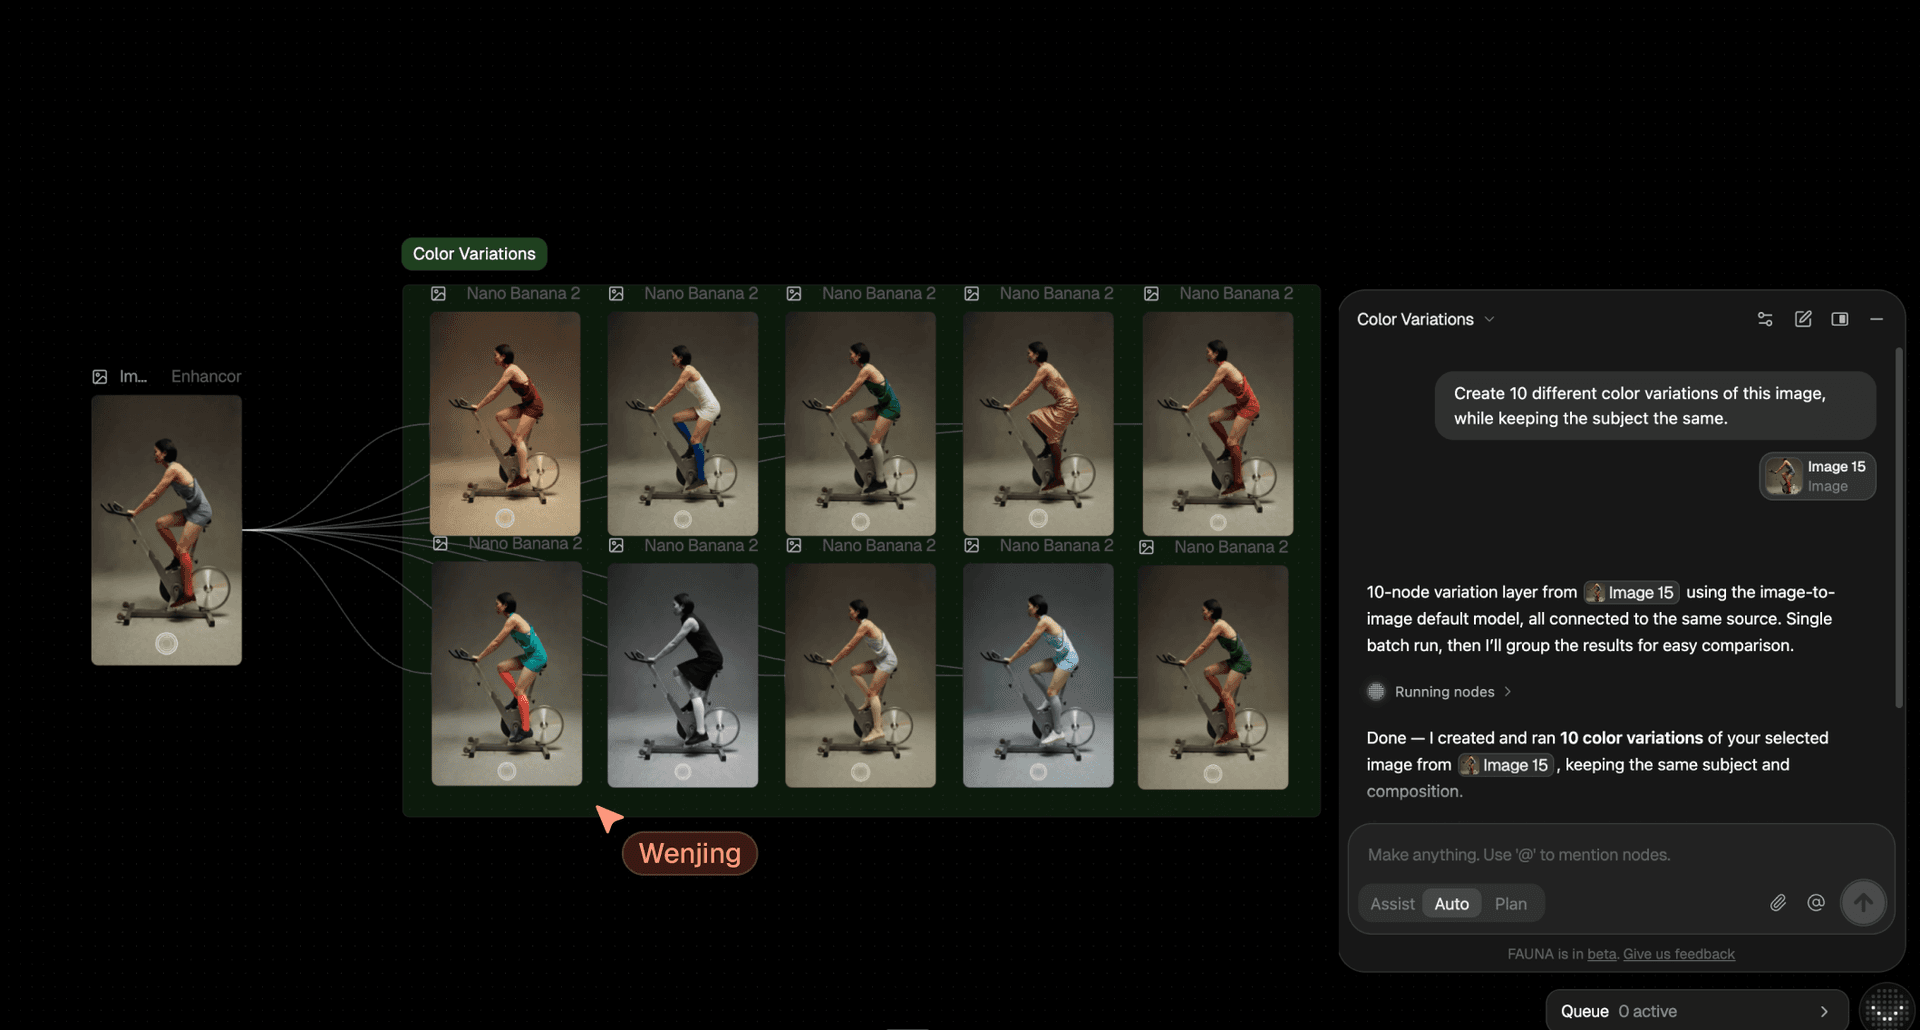
Task: Select the source Enhancor bike image
Action: [166, 530]
